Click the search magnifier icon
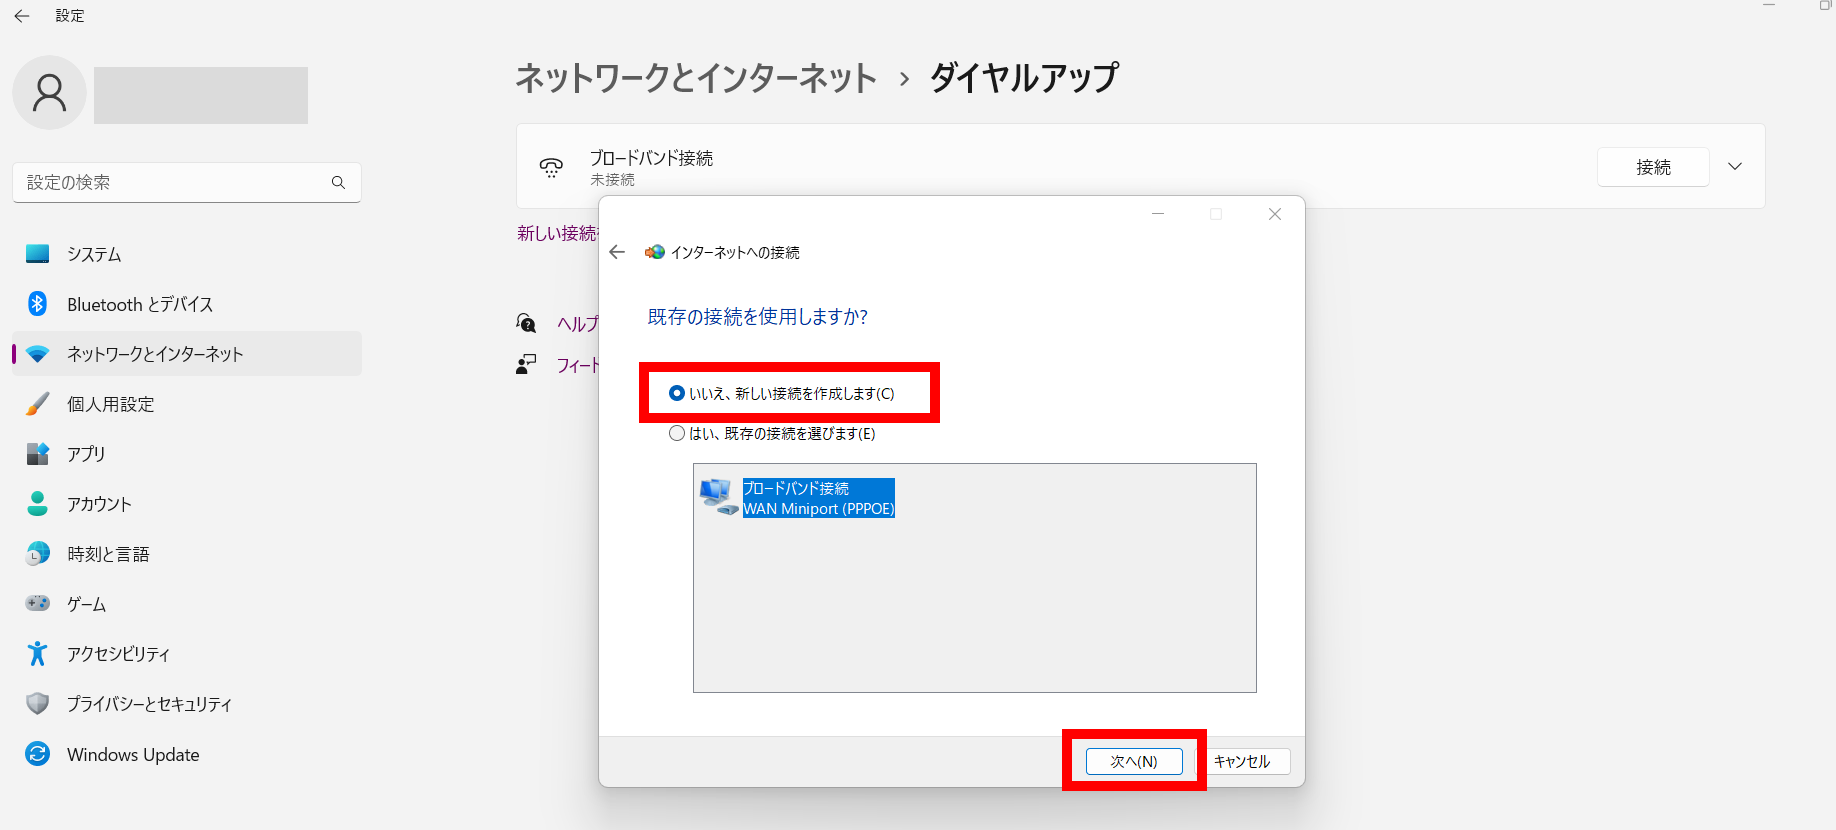 [338, 182]
